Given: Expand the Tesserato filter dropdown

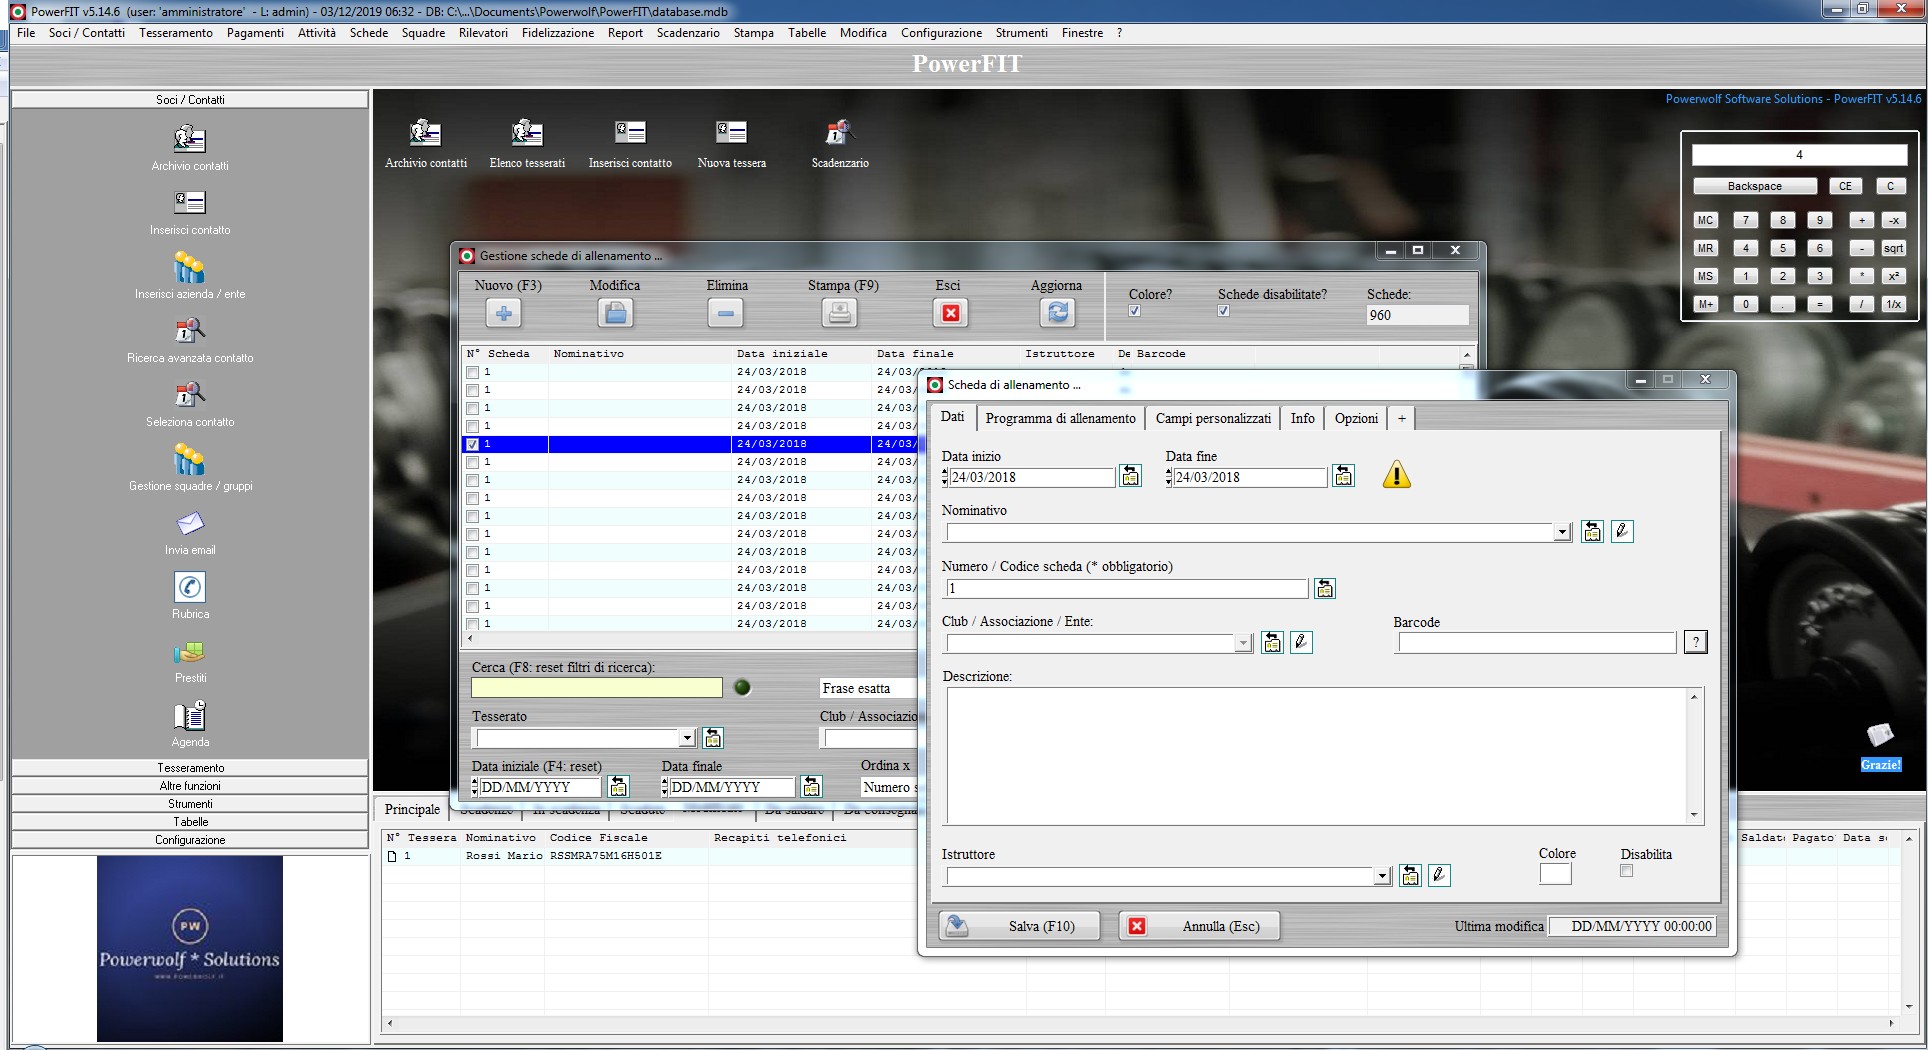Looking at the screenshot, I should click(x=687, y=738).
